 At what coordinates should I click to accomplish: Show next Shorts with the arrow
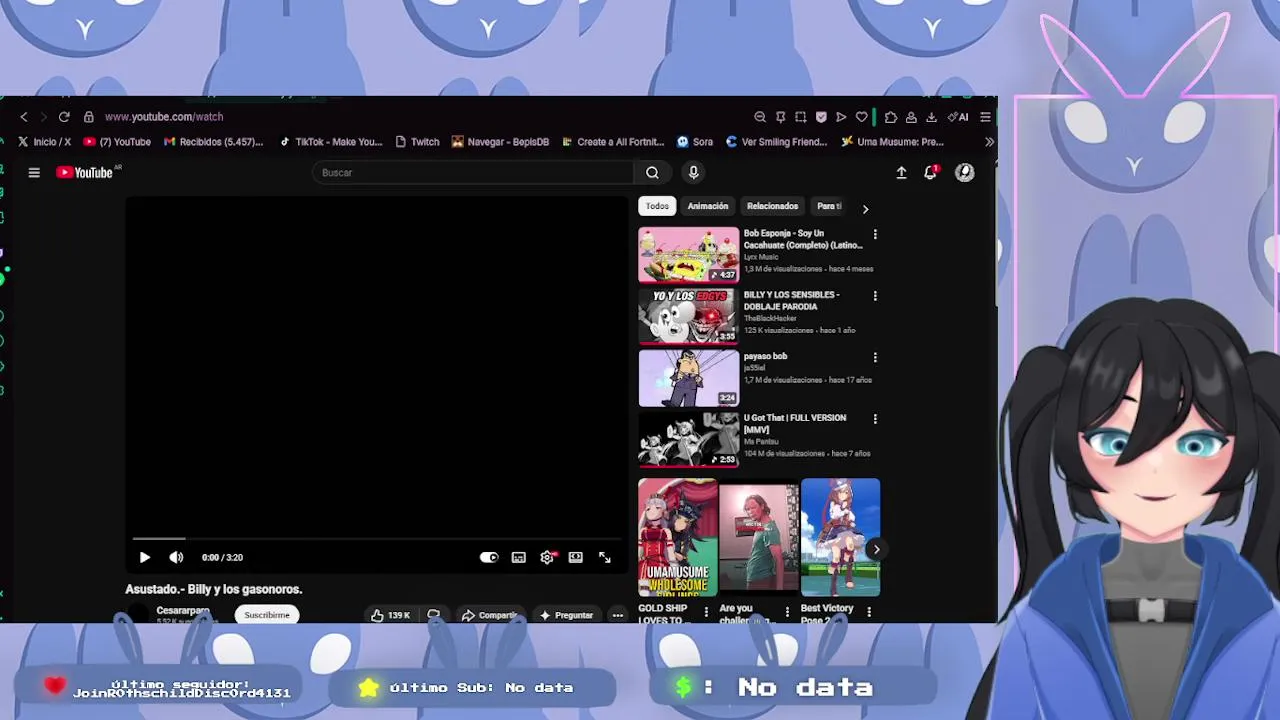point(876,549)
